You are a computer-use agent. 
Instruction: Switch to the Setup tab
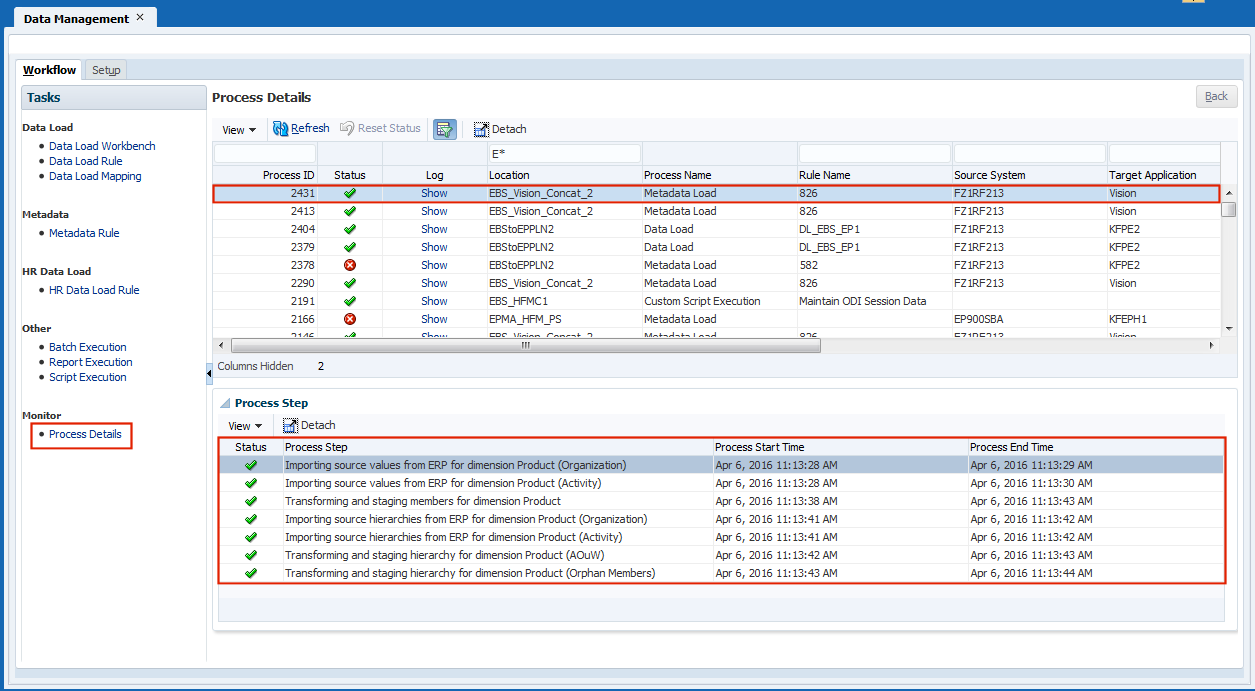tap(106, 70)
